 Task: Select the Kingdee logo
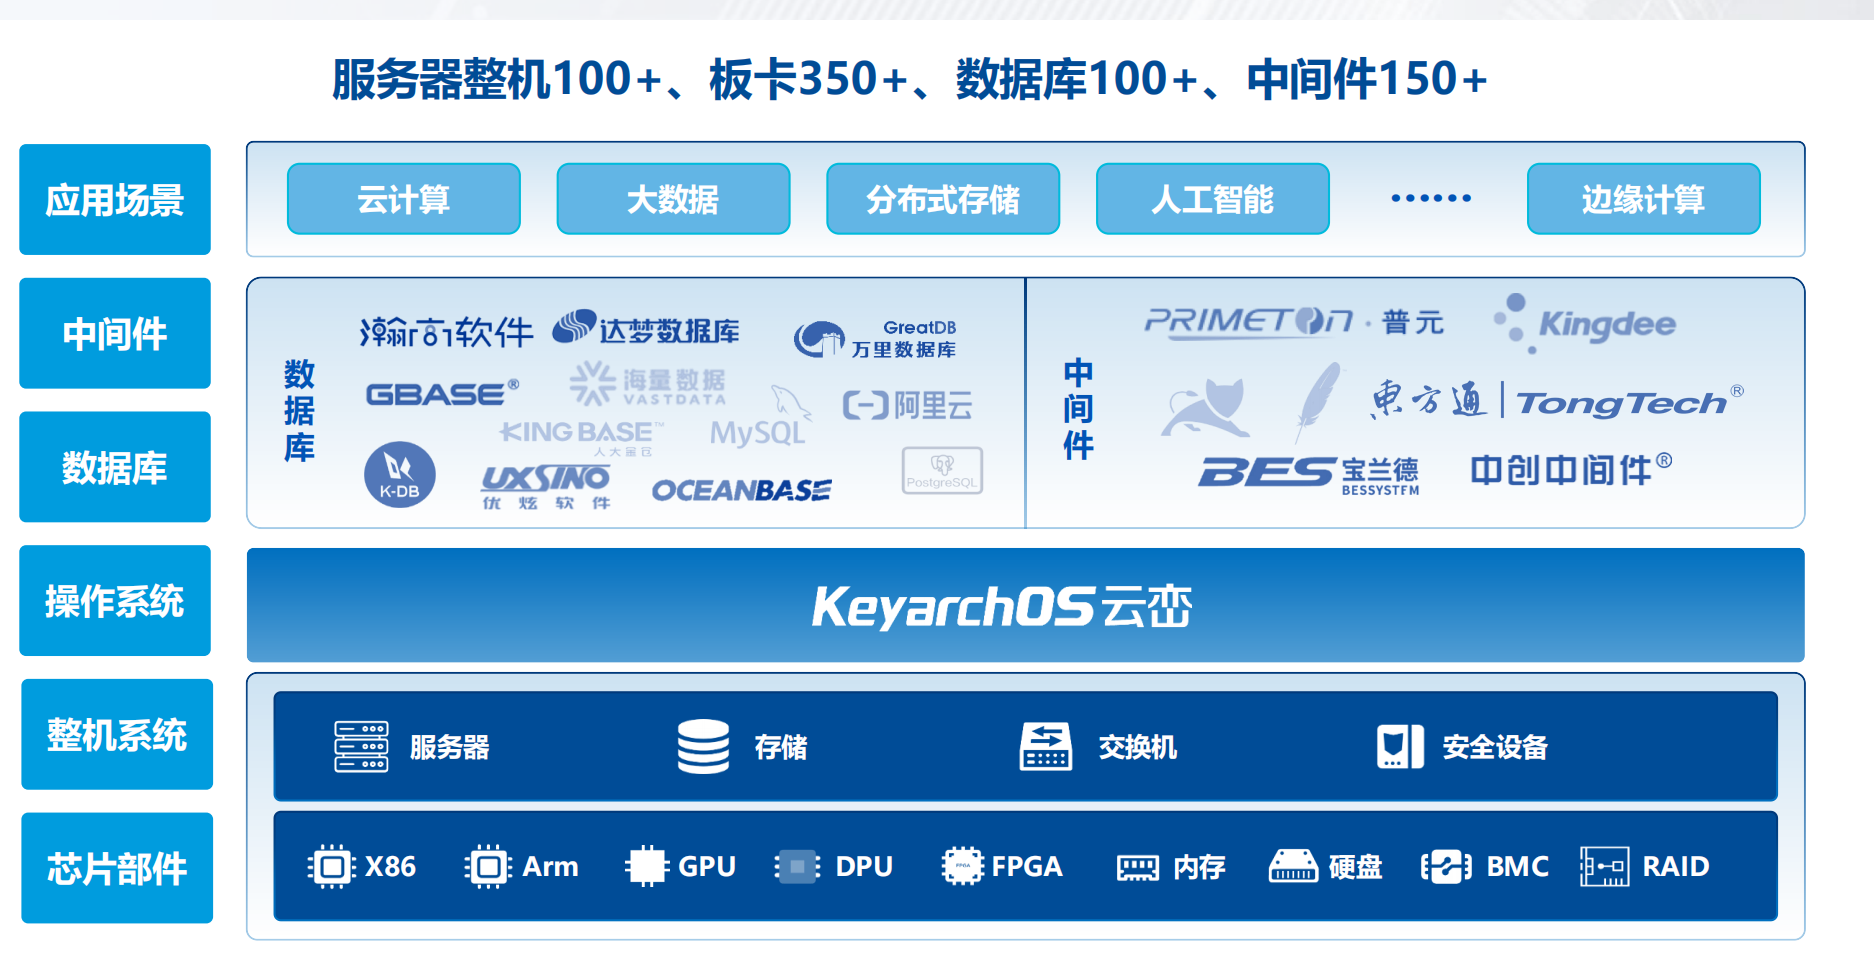tap(1580, 322)
